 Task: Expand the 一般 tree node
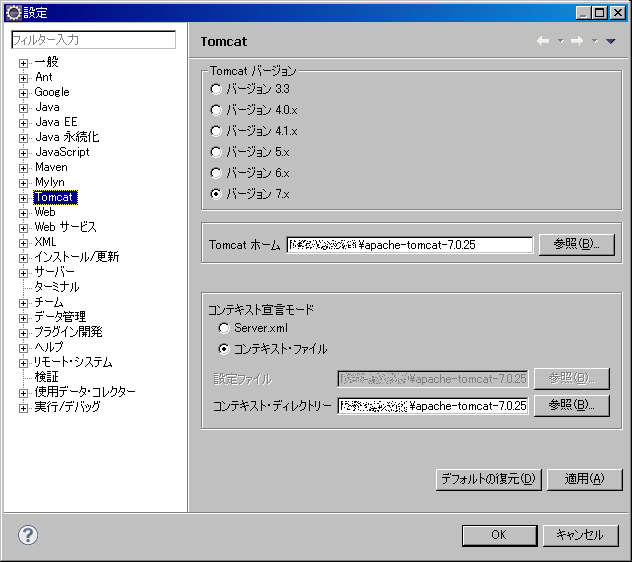point(23,63)
